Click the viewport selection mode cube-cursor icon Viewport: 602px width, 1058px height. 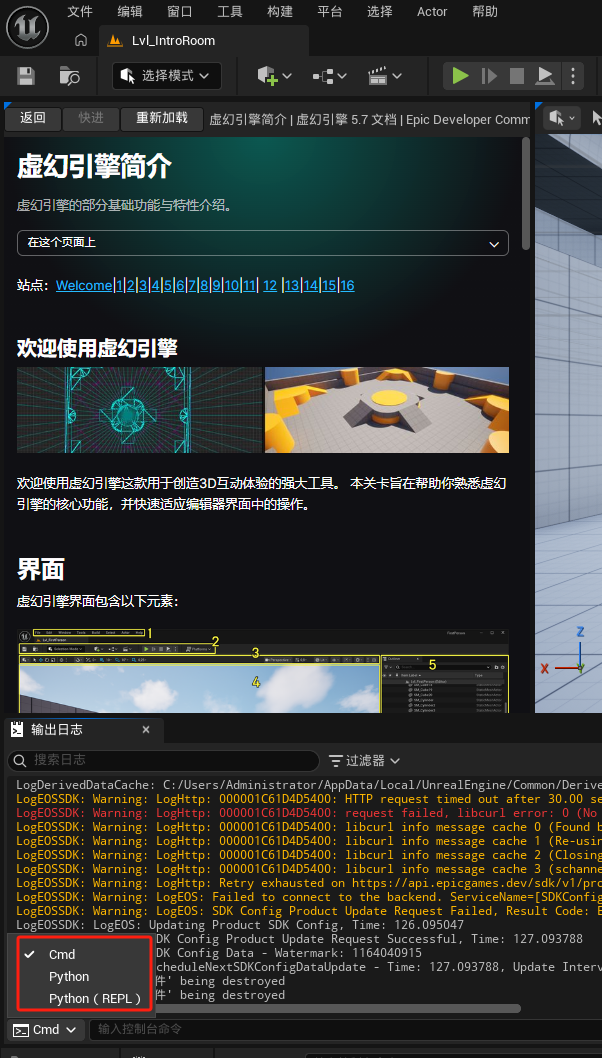point(557,119)
